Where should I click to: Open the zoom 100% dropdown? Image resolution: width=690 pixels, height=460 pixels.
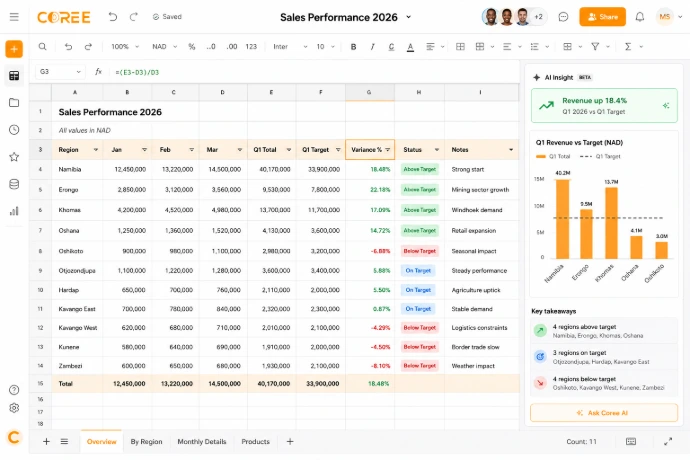coord(125,46)
